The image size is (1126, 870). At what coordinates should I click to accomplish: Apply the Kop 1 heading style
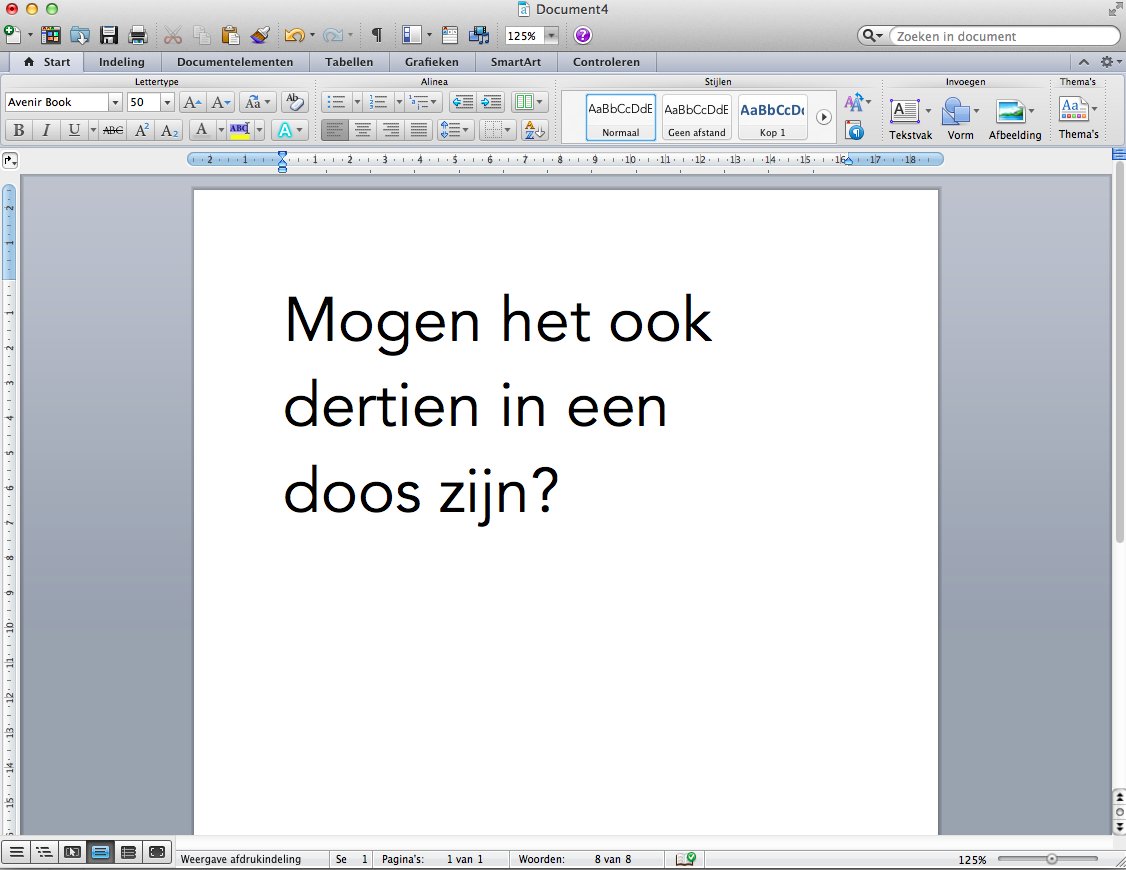coord(773,118)
